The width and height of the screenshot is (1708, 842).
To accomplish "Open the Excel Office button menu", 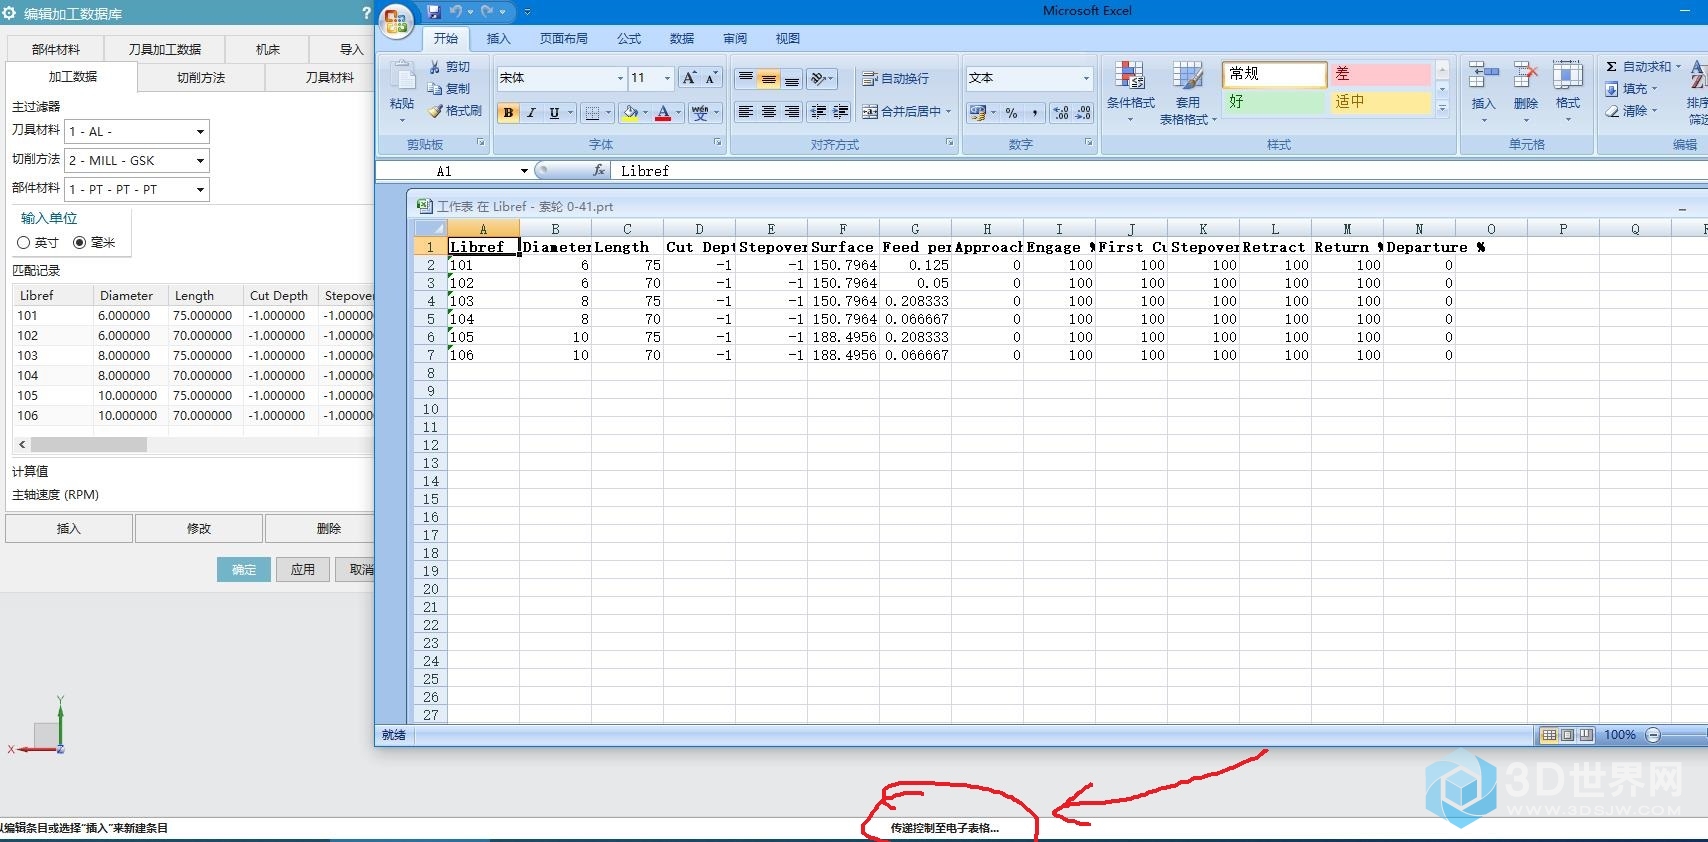I will 396,22.
